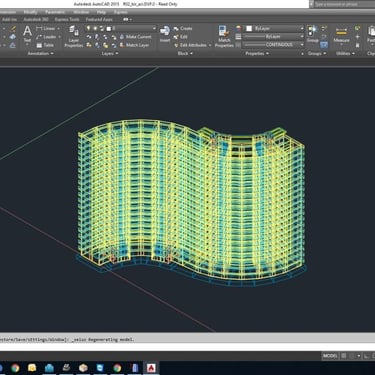Viewport: 375px width, 375px height.
Task: Open the Insert block tool
Action: coord(165,34)
